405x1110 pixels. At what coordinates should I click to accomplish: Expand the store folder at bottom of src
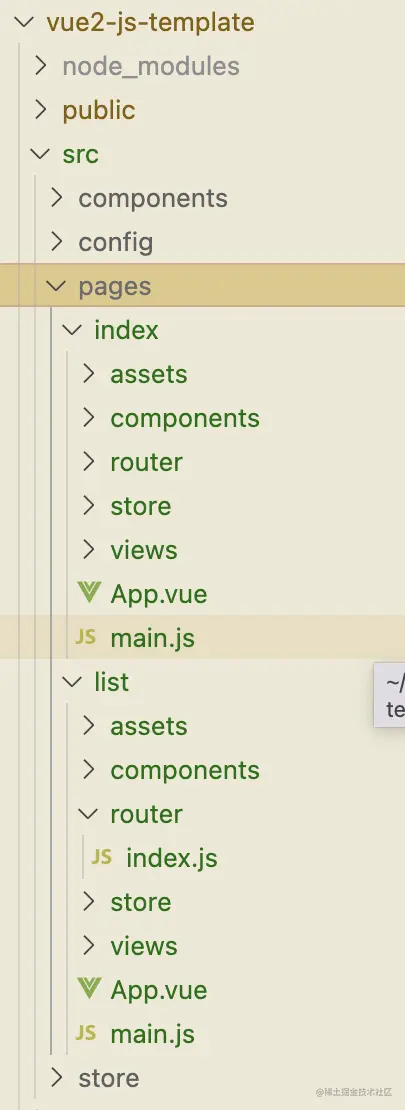[x=57, y=1077]
